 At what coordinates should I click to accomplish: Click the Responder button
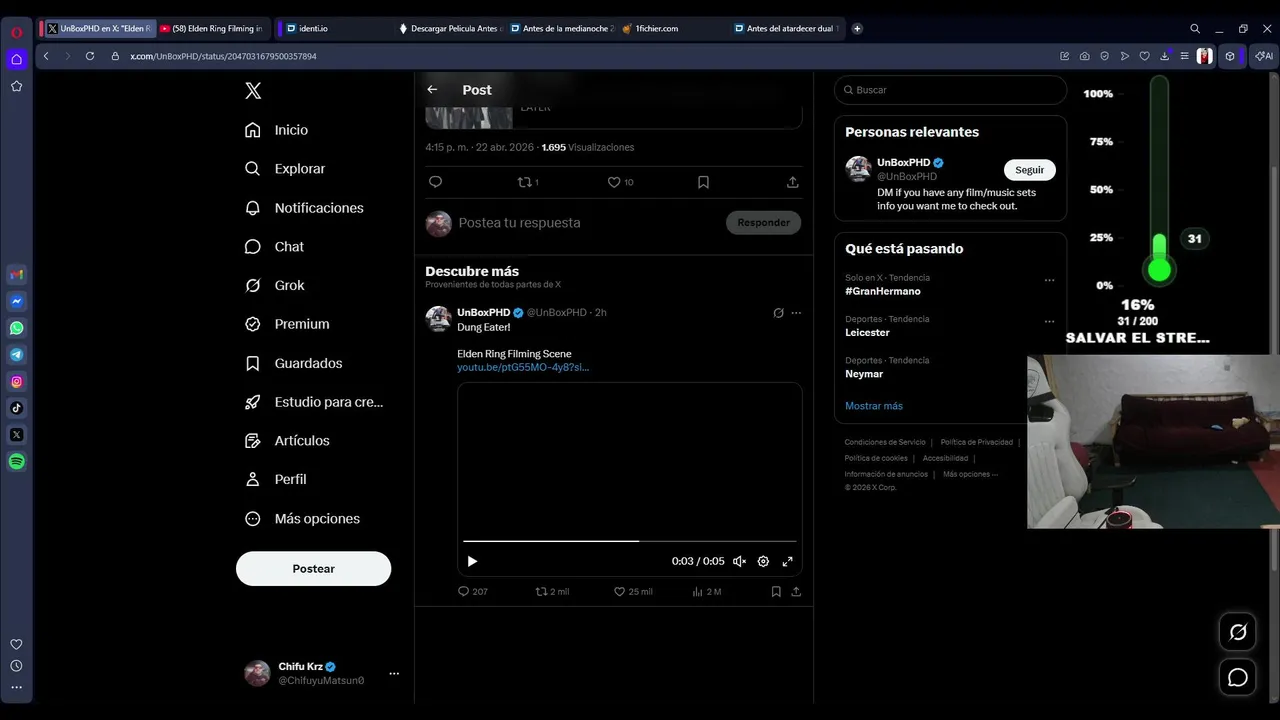763,223
